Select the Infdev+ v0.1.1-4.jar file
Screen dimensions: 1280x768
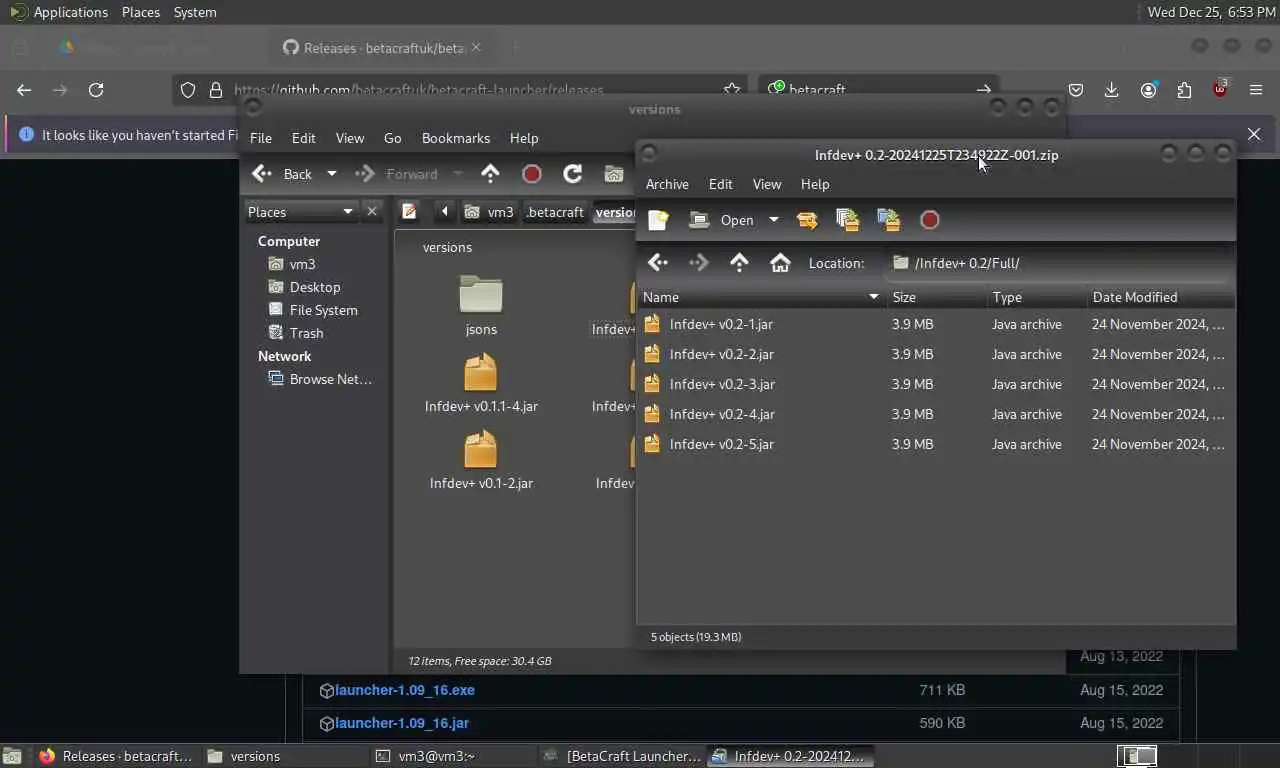pos(481,384)
